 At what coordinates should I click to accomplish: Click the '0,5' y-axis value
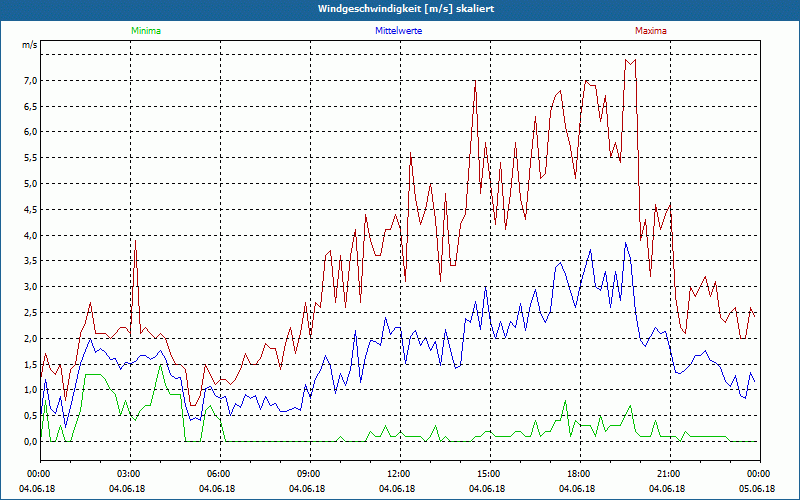pos(30,416)
